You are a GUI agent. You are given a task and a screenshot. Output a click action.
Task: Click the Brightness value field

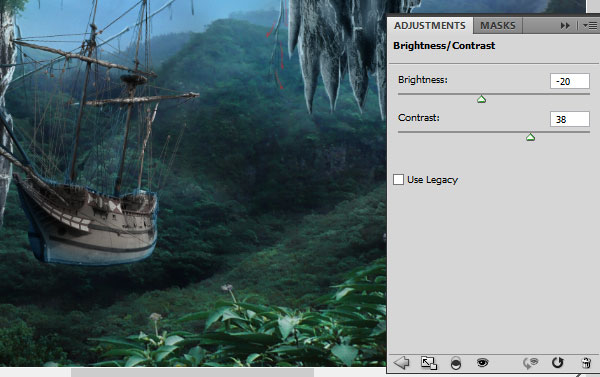tap(569, 81)
